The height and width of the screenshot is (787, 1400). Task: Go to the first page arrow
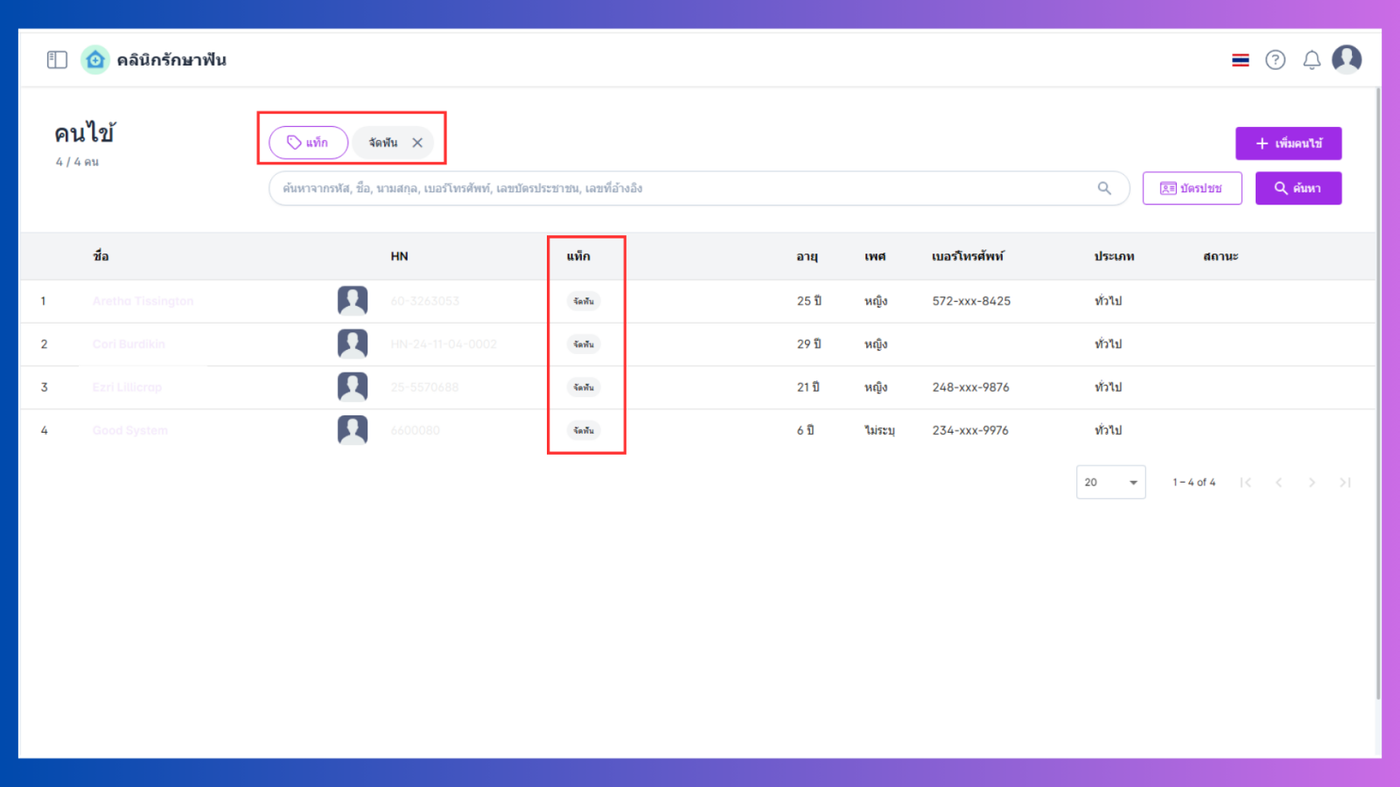(x=1245, y=482)
